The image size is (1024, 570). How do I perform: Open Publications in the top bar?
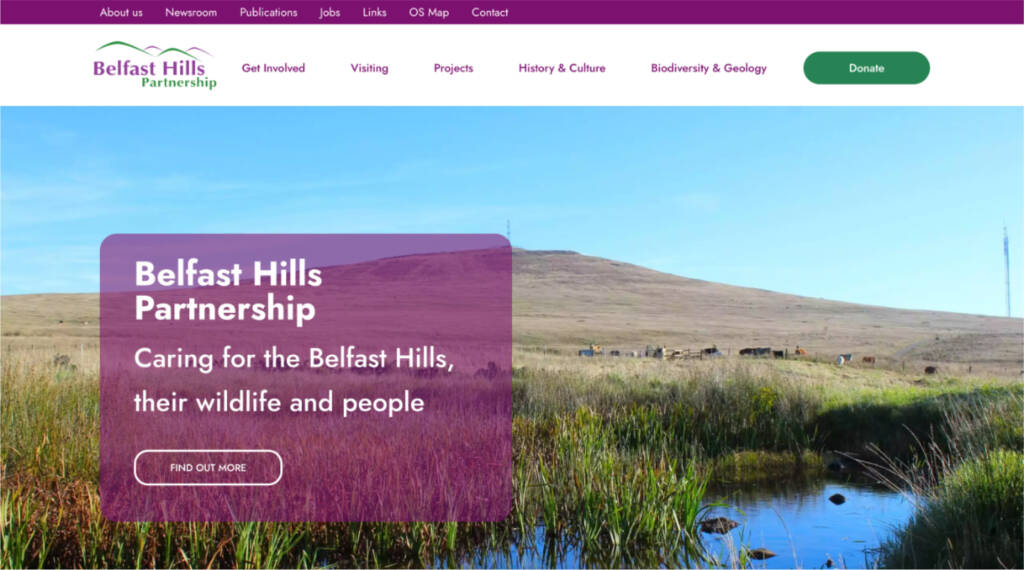[x=268, y=12]
